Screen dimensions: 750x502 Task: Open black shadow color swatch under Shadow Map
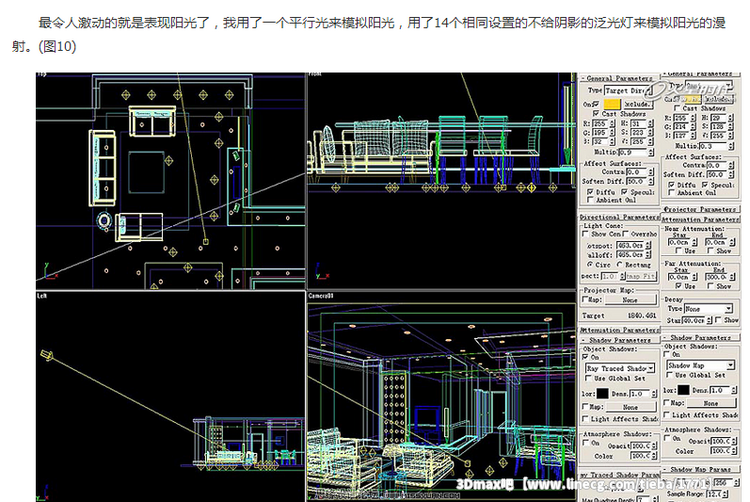click(x=684, y=390)
